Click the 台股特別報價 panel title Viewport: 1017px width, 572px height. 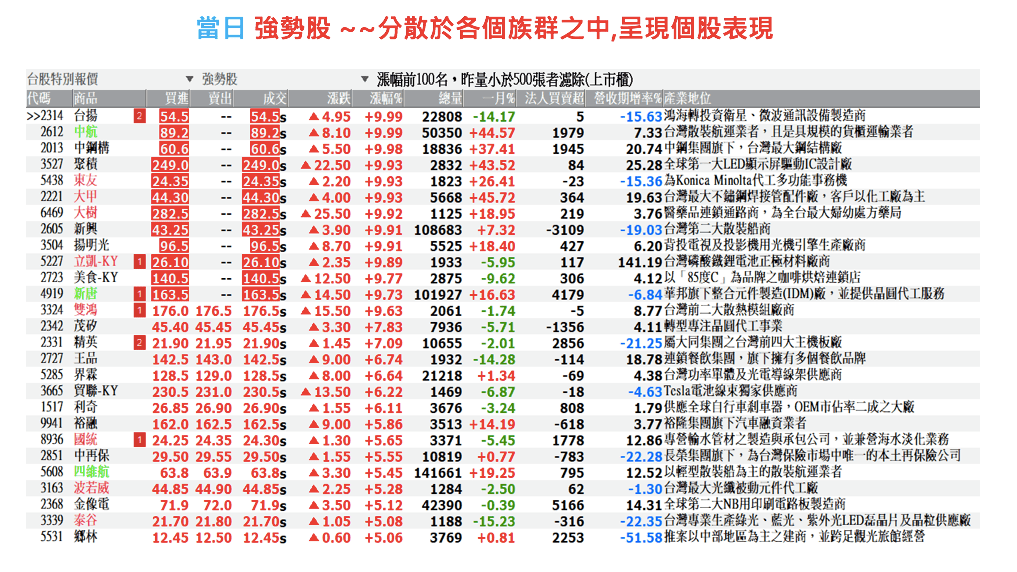point(69,79)
